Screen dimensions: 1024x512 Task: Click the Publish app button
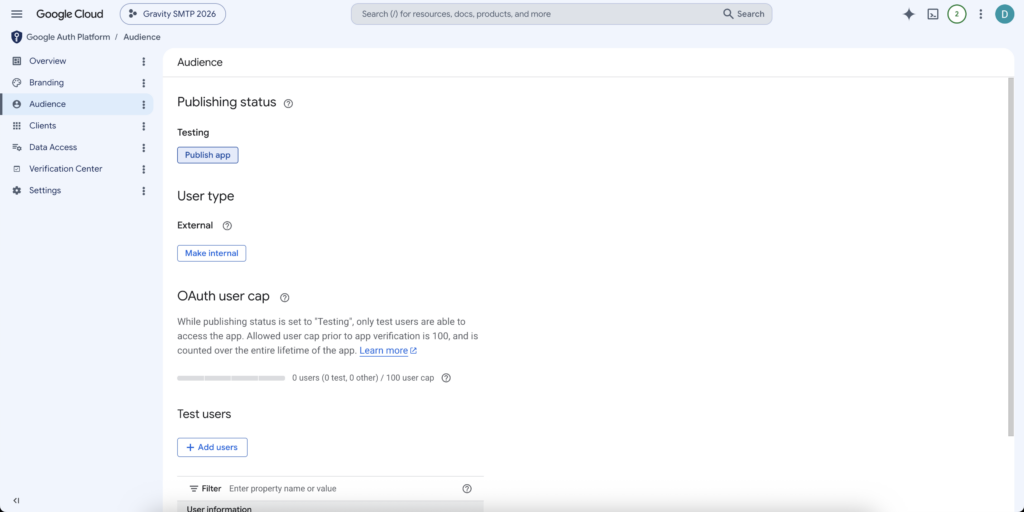(208, 155)
